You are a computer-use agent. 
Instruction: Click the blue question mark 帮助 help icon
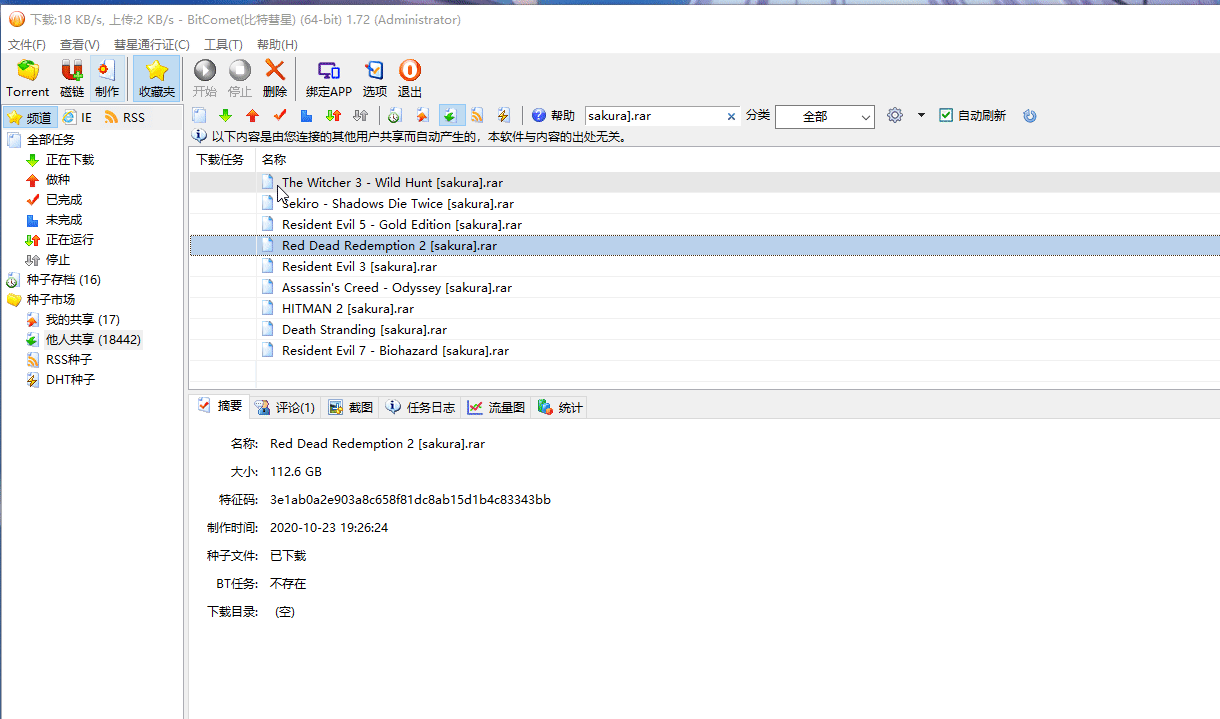[x=539, y=116]
